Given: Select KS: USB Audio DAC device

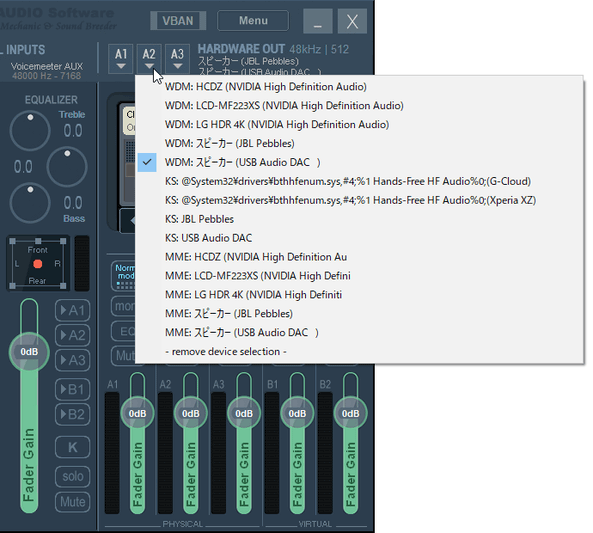Looking at the screenshot, I should point(359,238).
